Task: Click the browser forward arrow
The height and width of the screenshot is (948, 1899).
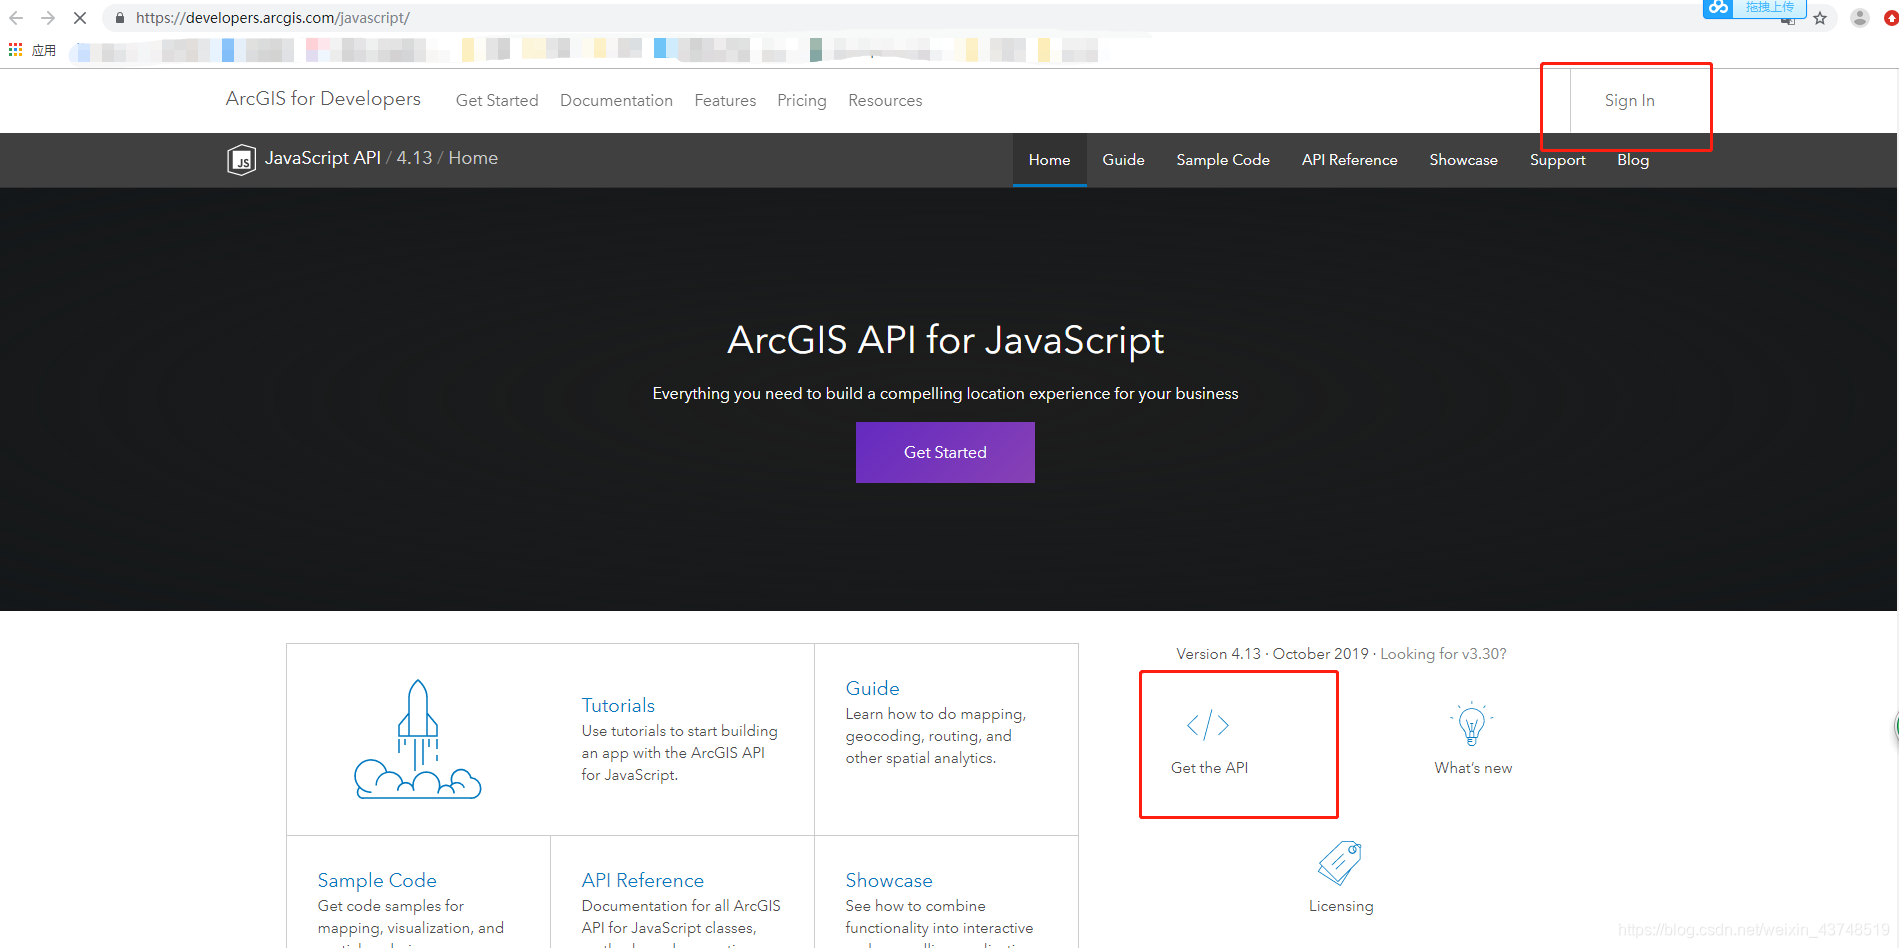Action: click(48, 18)
